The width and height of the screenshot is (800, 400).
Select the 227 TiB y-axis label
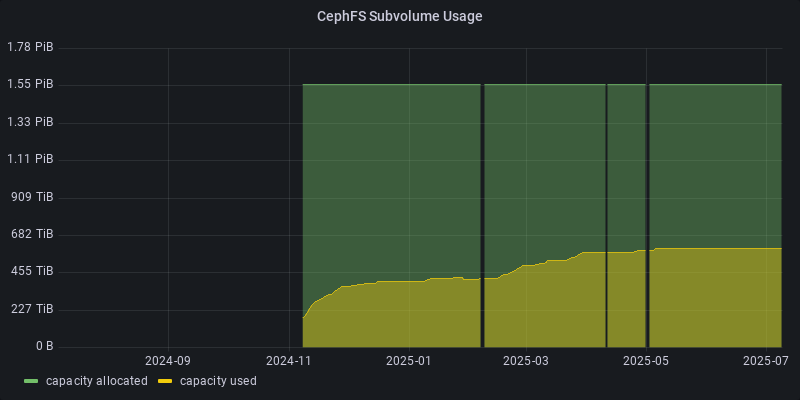[33, 309]
